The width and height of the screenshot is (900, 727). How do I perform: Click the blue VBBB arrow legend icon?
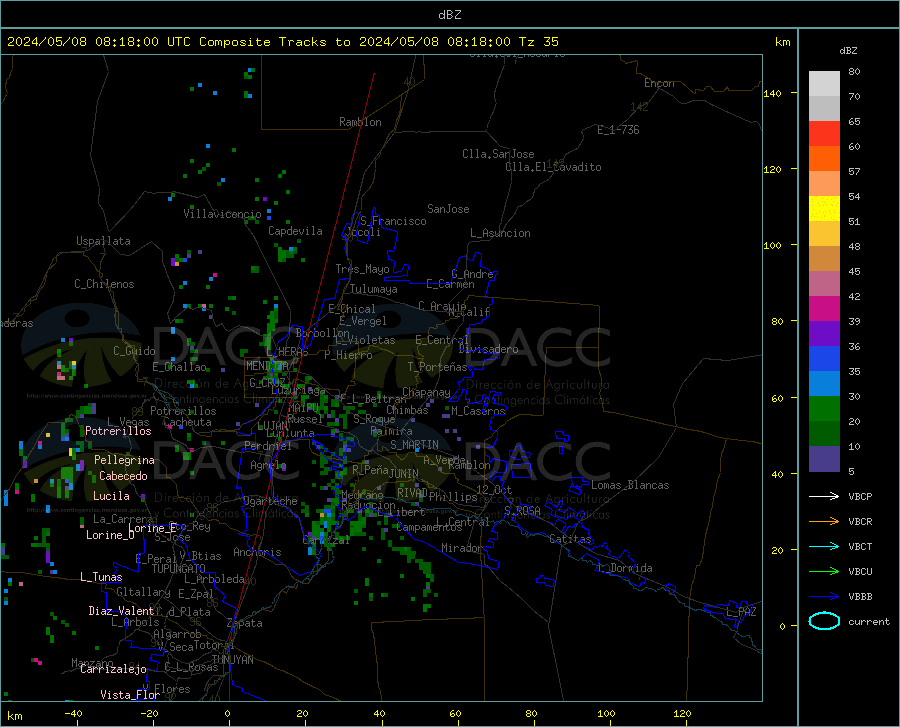[824, 597]
